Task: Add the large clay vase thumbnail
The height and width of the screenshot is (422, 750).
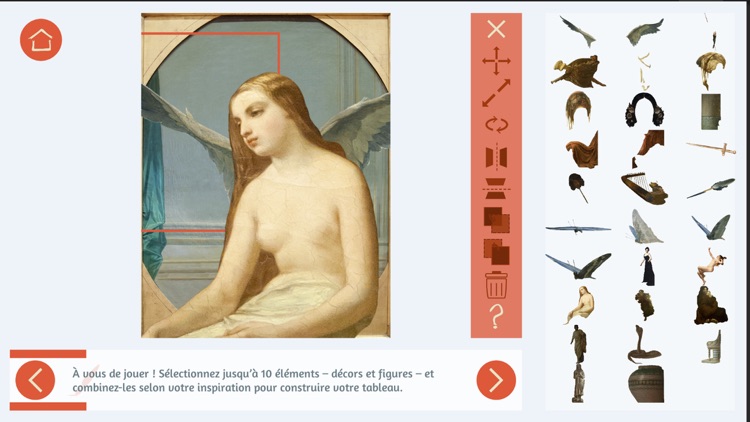Action: point(646,384)
